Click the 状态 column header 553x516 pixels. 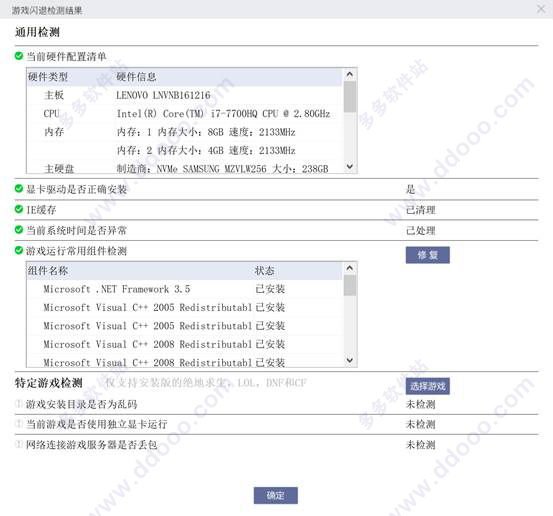point(265,271)
